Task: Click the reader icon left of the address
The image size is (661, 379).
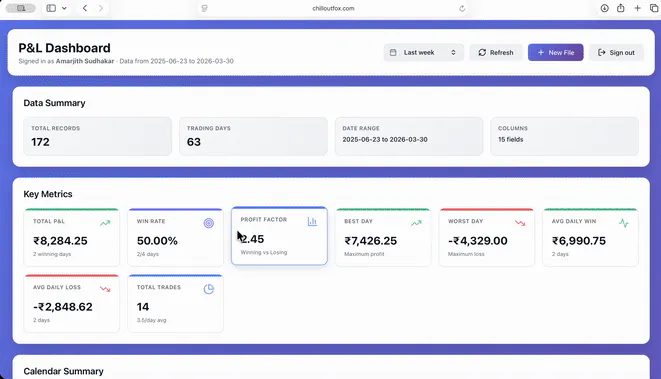Action: point(204,8)
